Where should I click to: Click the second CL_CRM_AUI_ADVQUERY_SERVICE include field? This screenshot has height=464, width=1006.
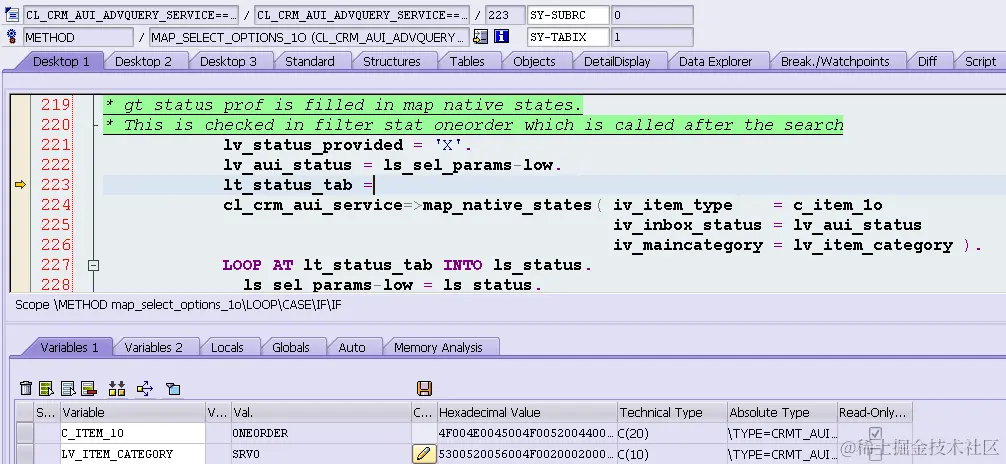361,15
